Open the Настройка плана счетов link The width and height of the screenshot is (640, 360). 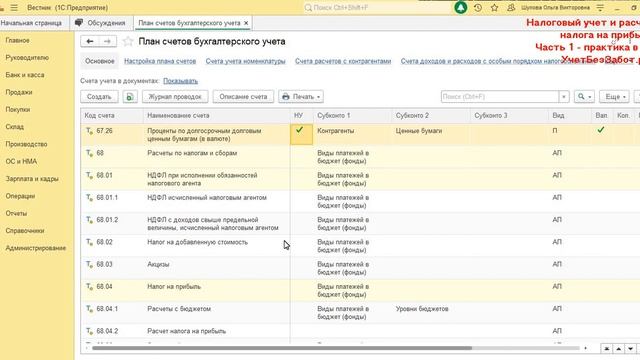pyautogui.click(x=160, y=61)
